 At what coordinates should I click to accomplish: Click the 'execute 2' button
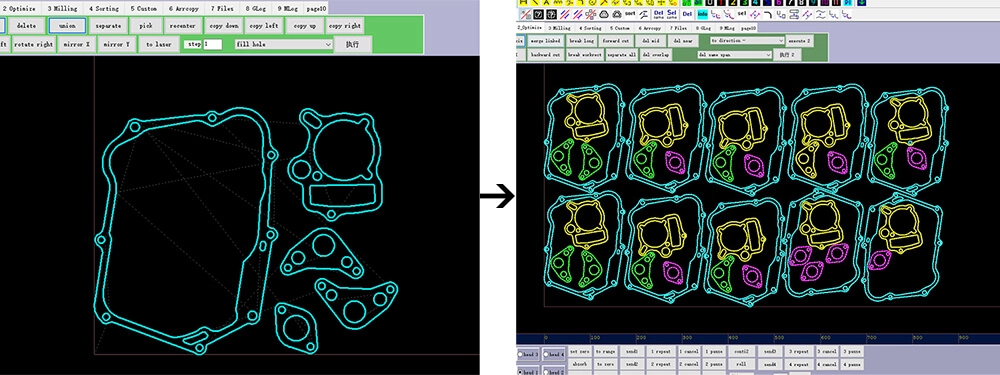coord(800,41)
